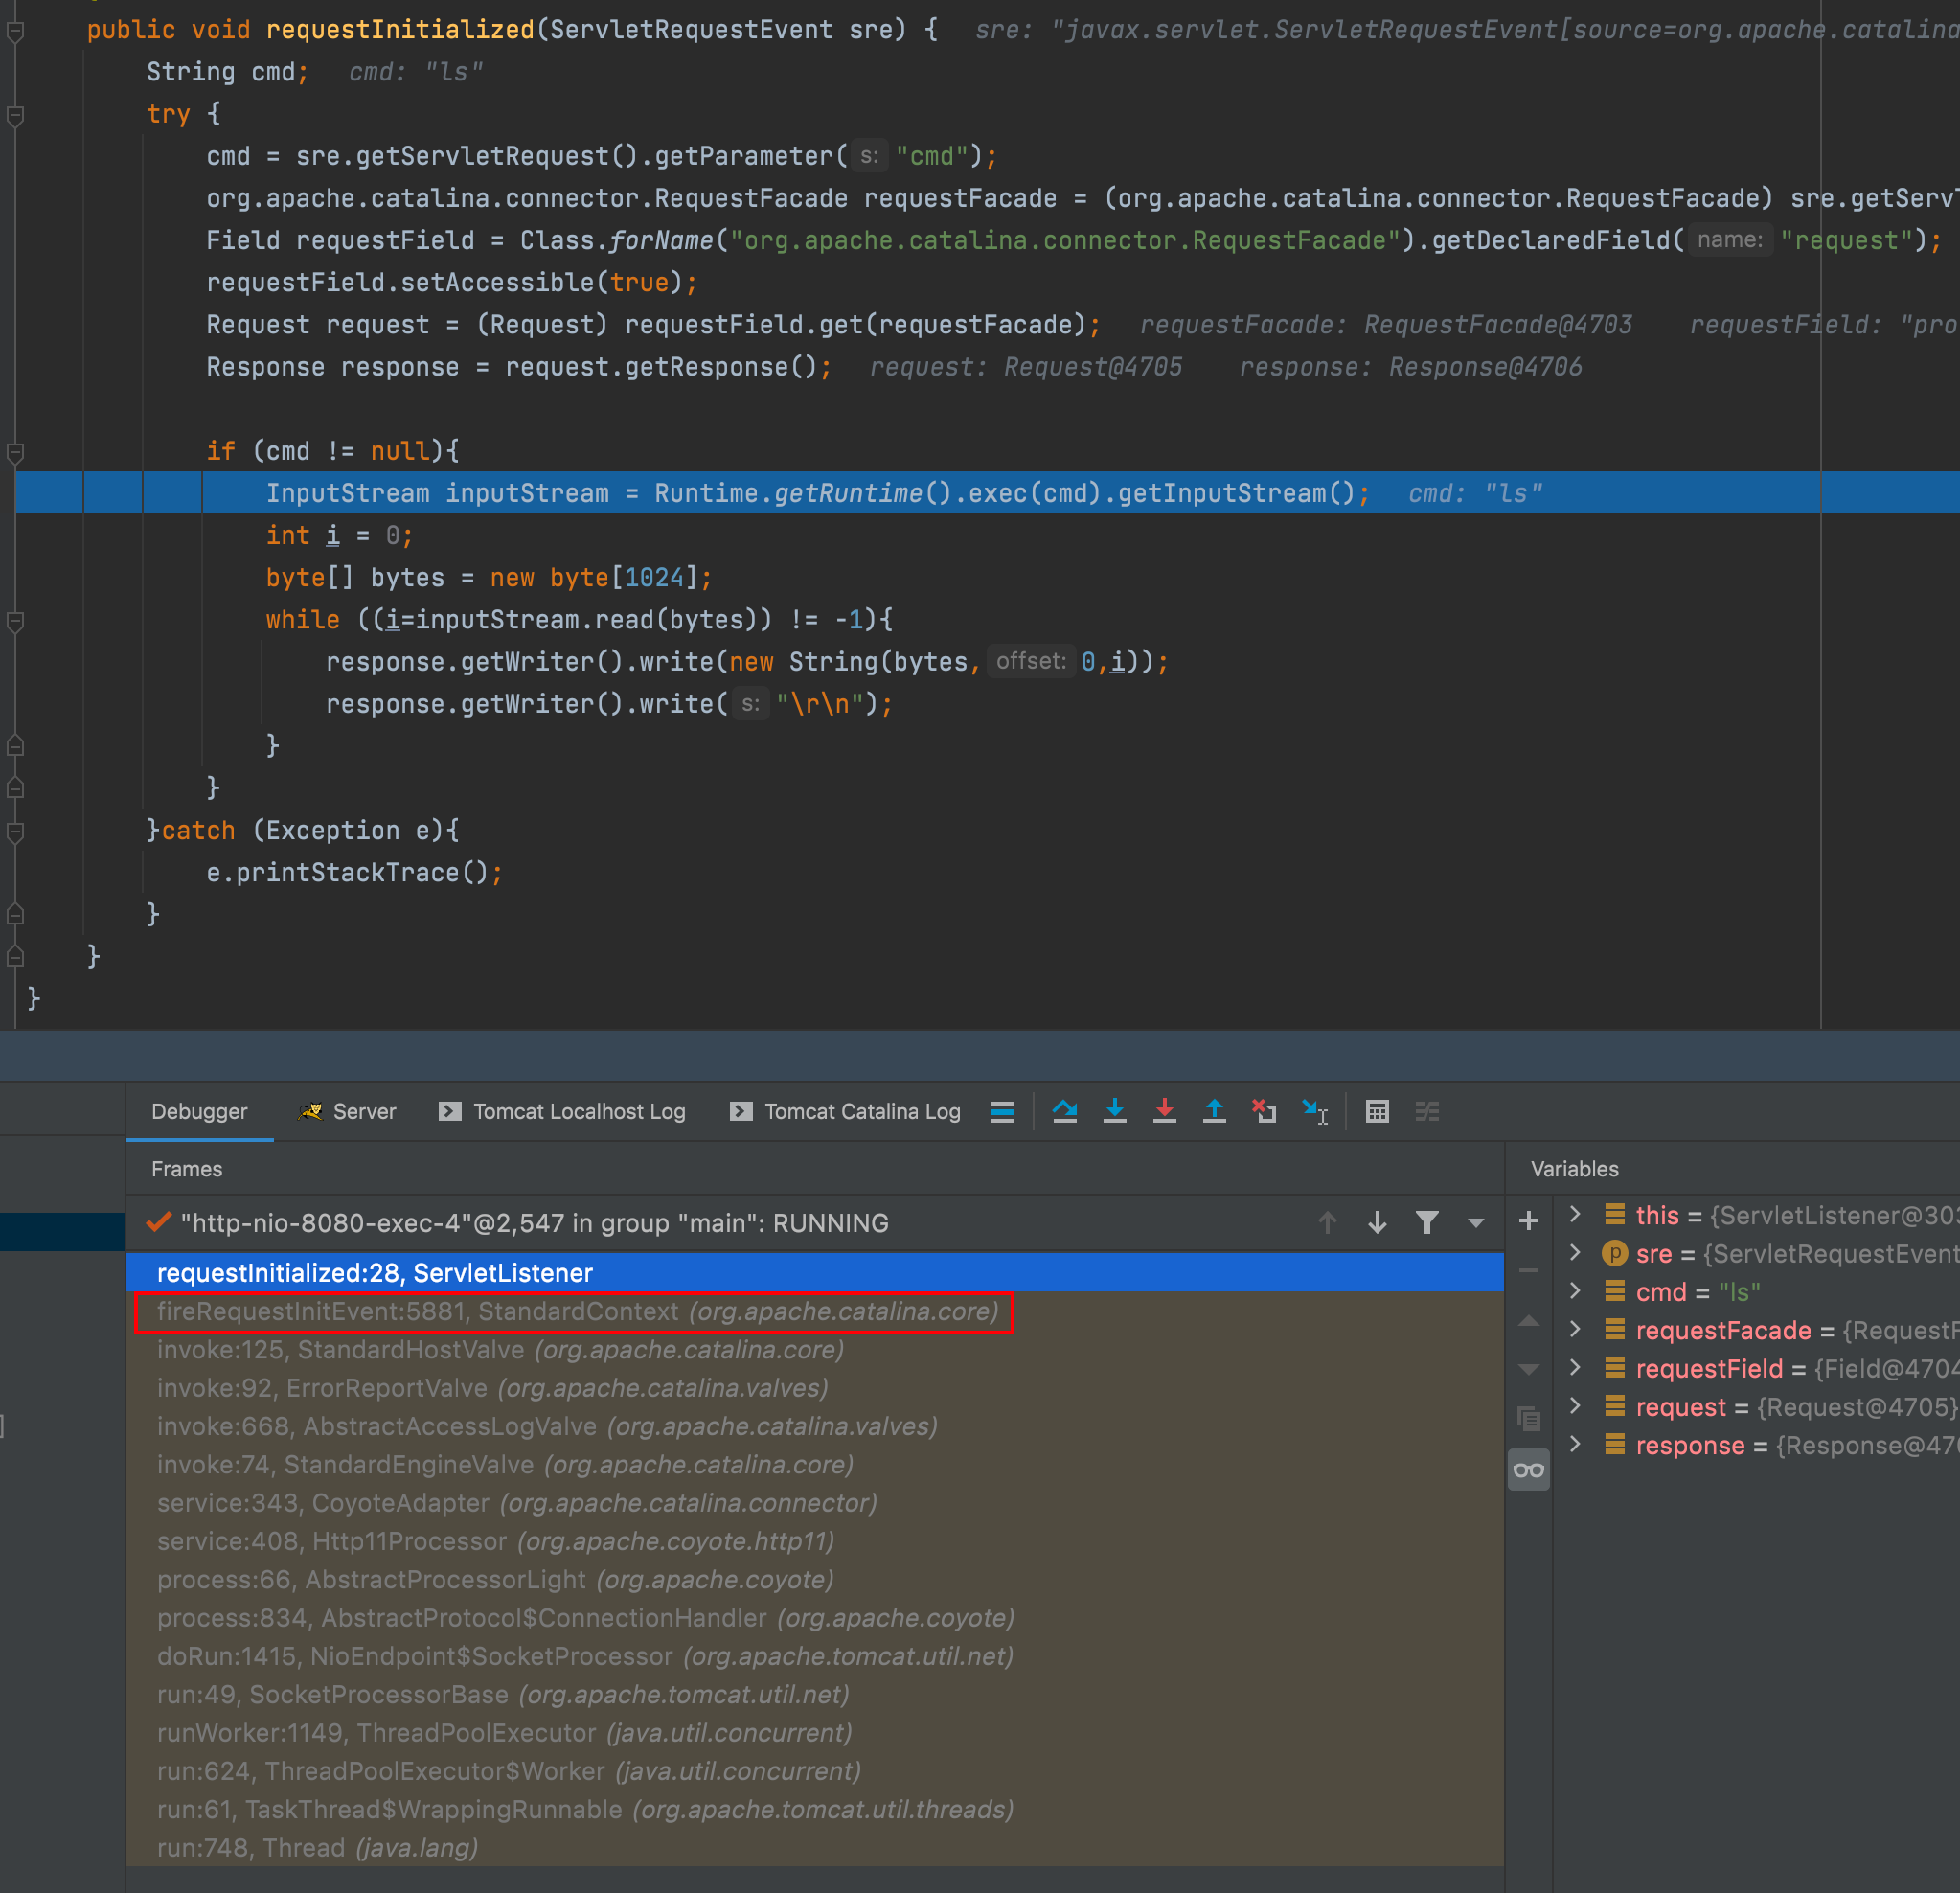Viewport: 1960px width, 1893px height.
Task: Click the Drop Frame icon
Action: click(x=1264, y=1111)
